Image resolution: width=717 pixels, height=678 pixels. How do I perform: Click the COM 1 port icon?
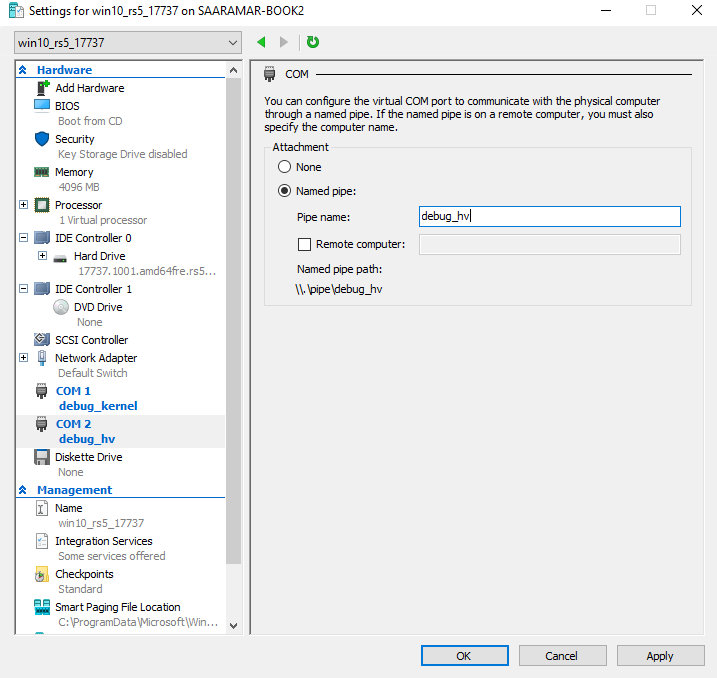[42, 391]
